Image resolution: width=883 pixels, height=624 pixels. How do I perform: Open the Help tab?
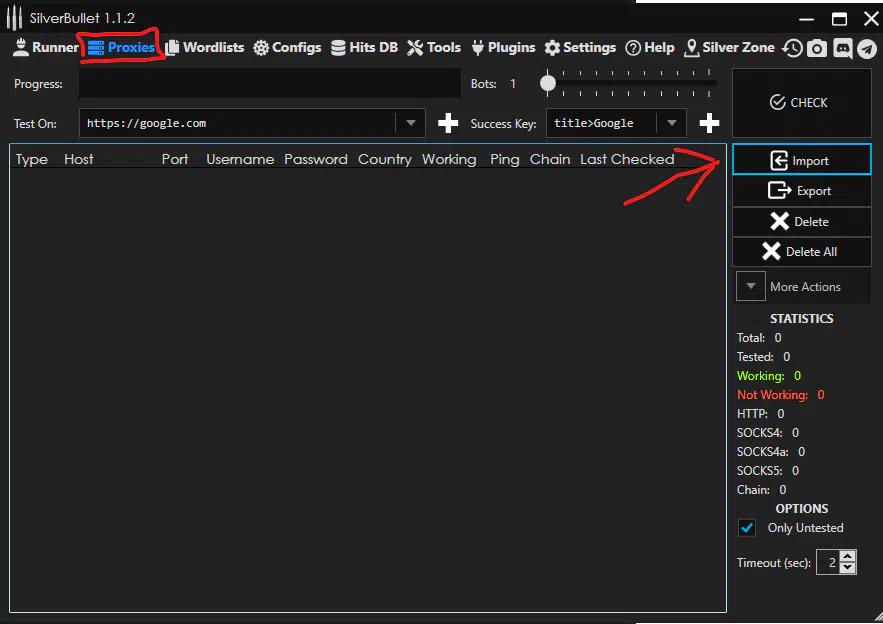coord(650,47)
